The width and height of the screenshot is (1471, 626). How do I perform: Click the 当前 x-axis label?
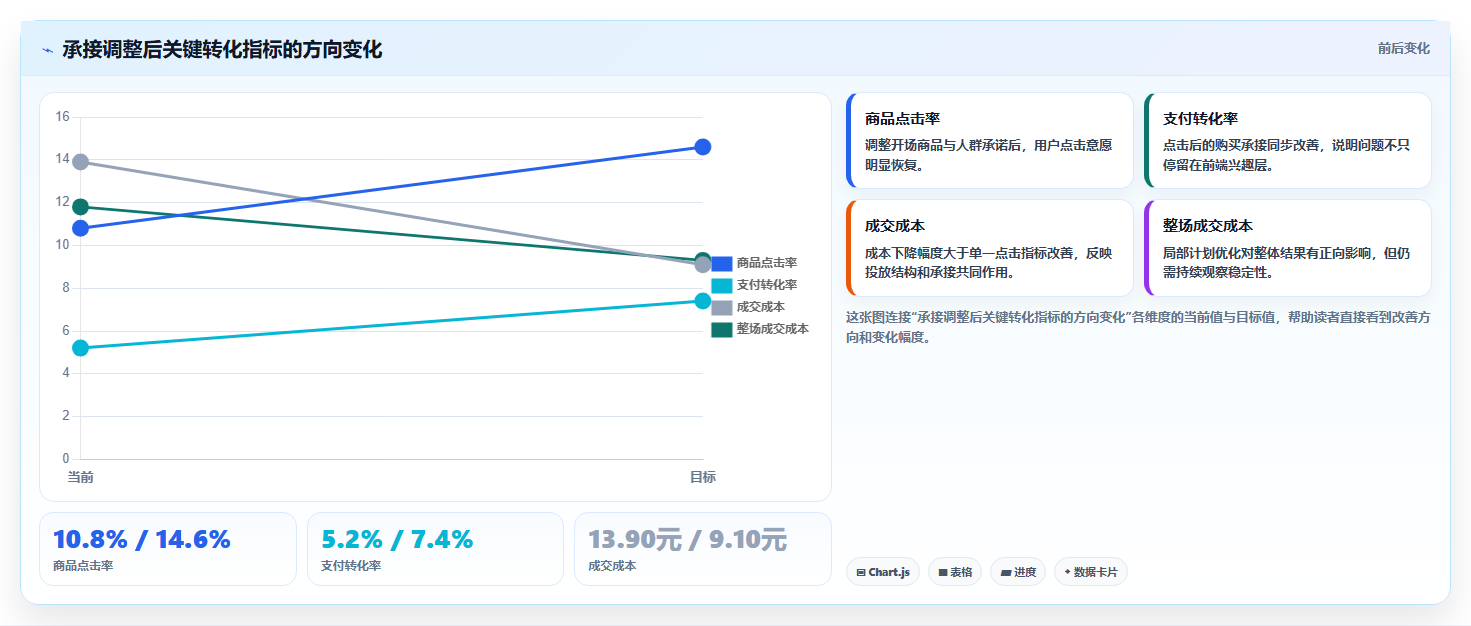coord(81,477)
